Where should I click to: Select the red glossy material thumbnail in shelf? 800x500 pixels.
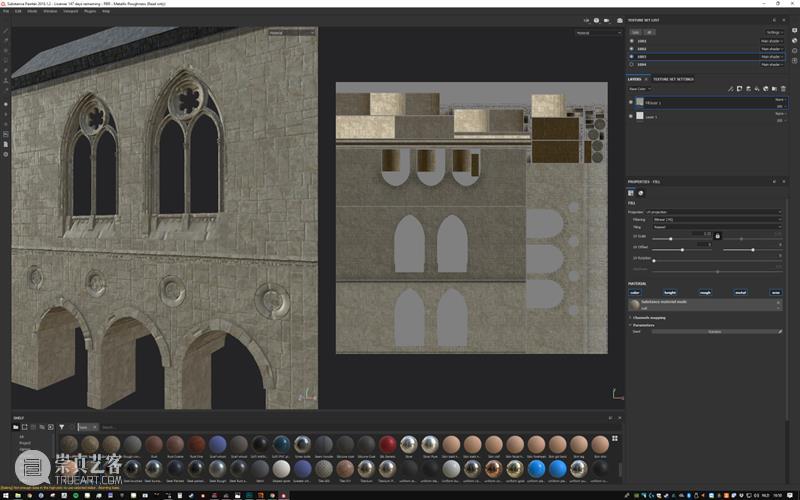pyautogui.click(x=387, y=444)
